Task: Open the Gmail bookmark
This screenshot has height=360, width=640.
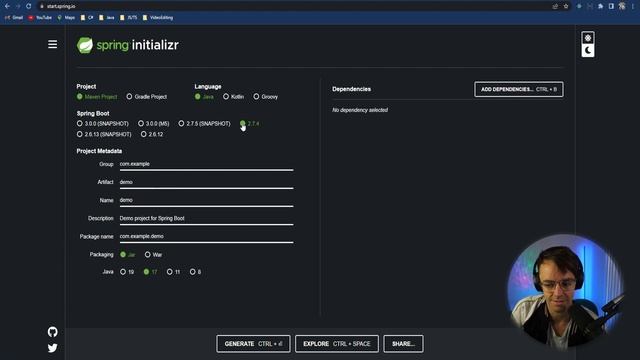Action: coord(14,18)
